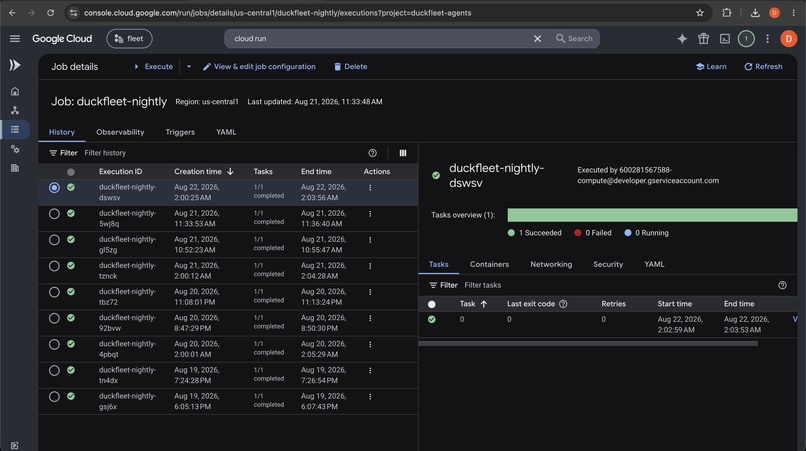Click the Search button in the search bar
This screenshot has height=451, width=806.
click(x=574, y=39)
